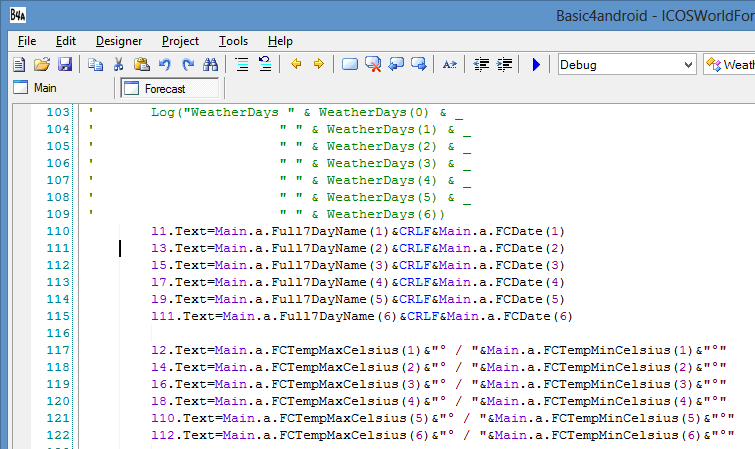Click the l6.Text code on line 119

(x=179, y=384)
